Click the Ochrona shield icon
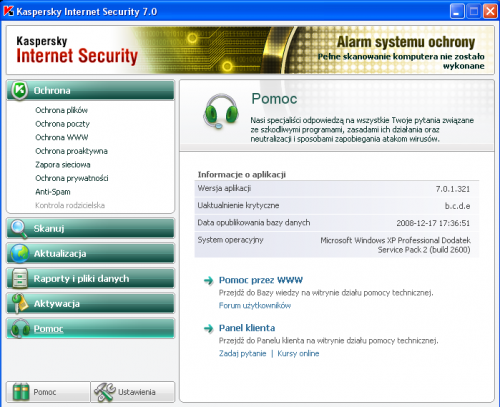This screenshot has height=407, width=500. [19, 90]
